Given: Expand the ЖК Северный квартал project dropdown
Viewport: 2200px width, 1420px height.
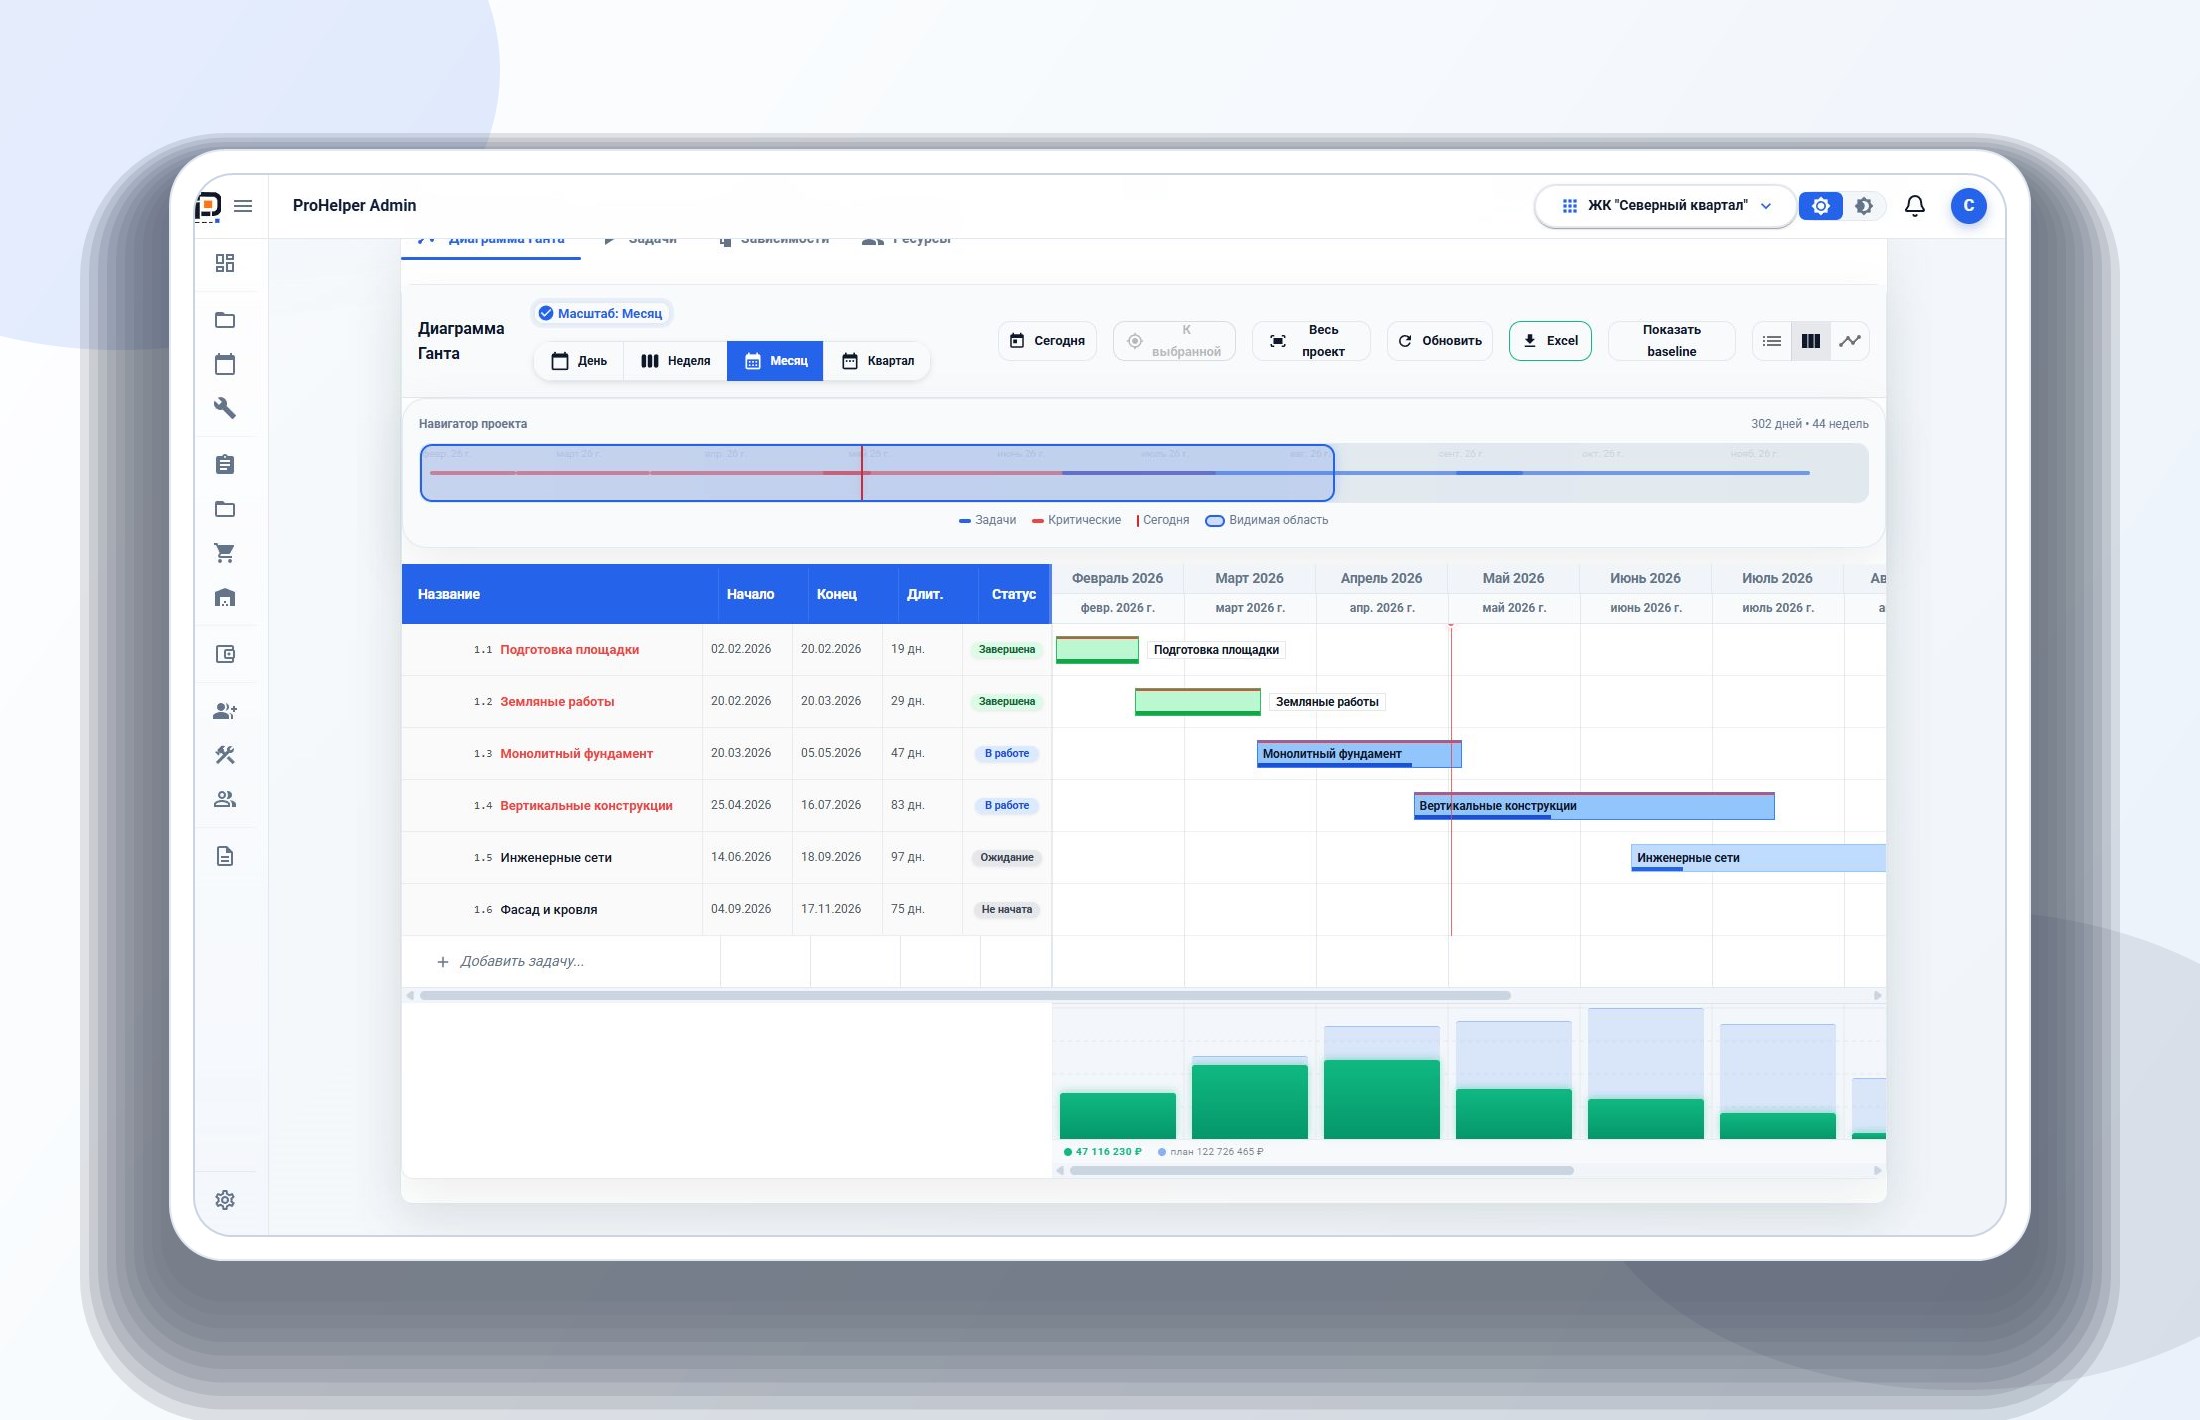Looking at the screenshot, I should tap(1666, 206).
